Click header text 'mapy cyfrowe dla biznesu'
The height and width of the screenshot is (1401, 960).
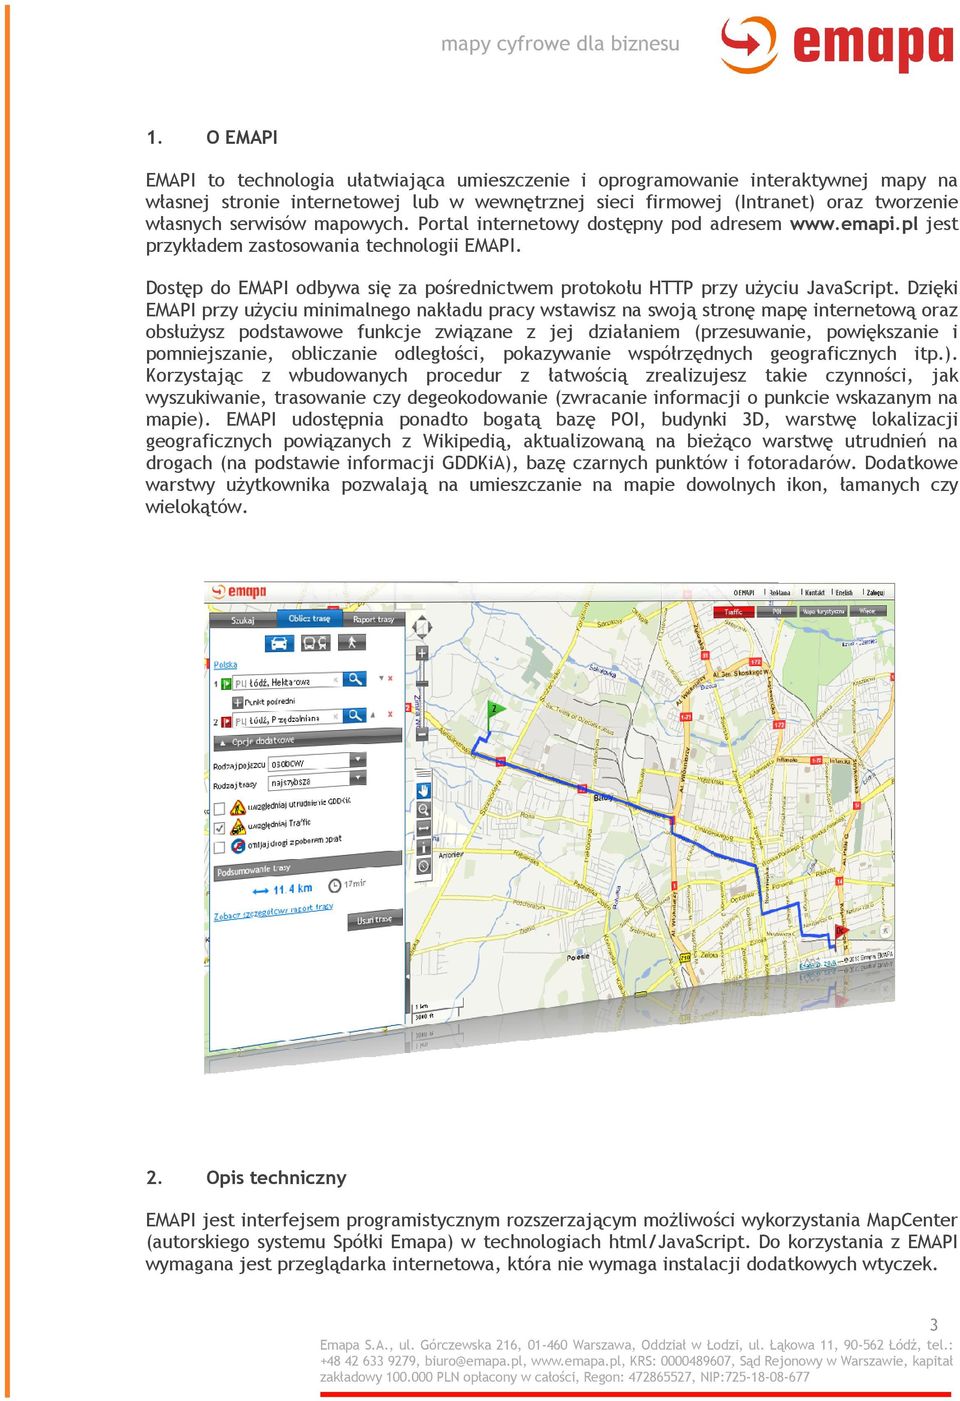pos(560,44)
